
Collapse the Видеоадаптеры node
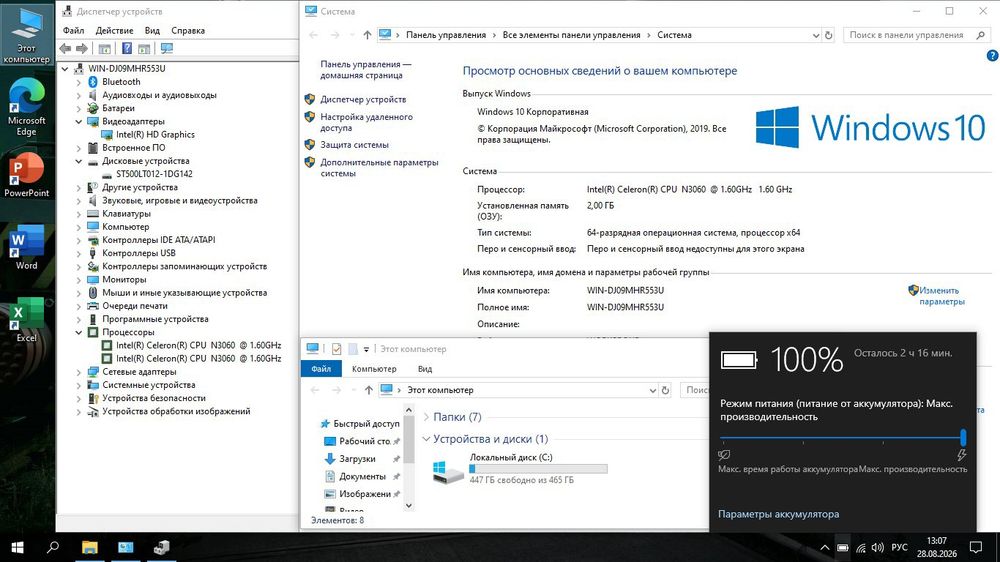(x=78, y=121)
